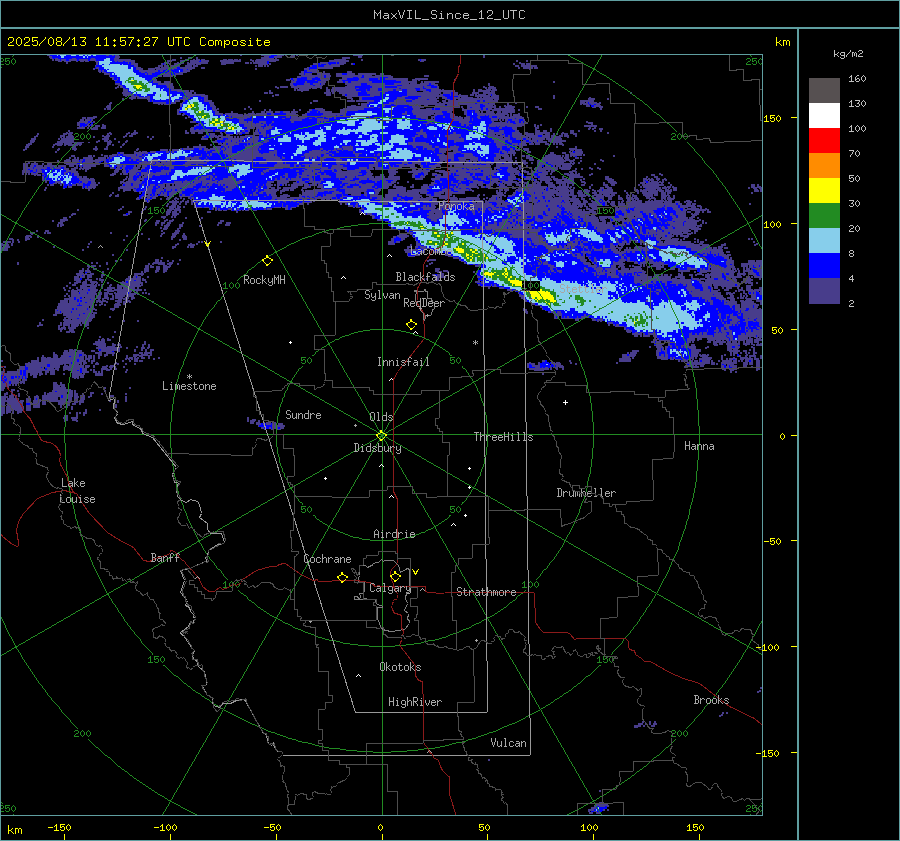Click the ThreeHills city label
This screenshot has width=900, height=841.
pos(503,437)
